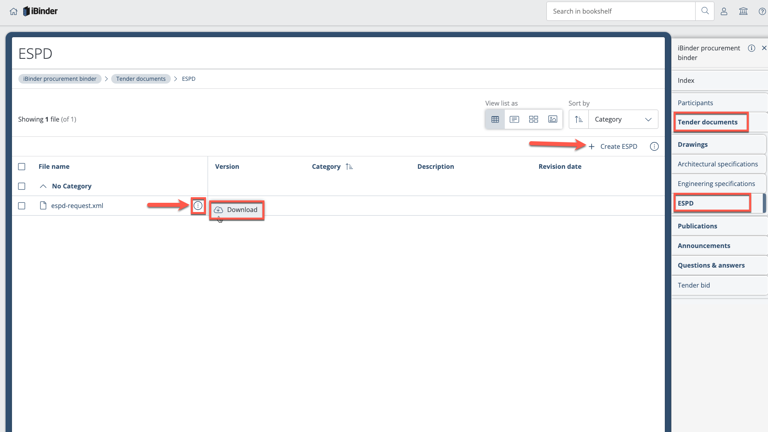
Task: Select the espd-request.xml checkbox
Action: [x=22, y=206]
